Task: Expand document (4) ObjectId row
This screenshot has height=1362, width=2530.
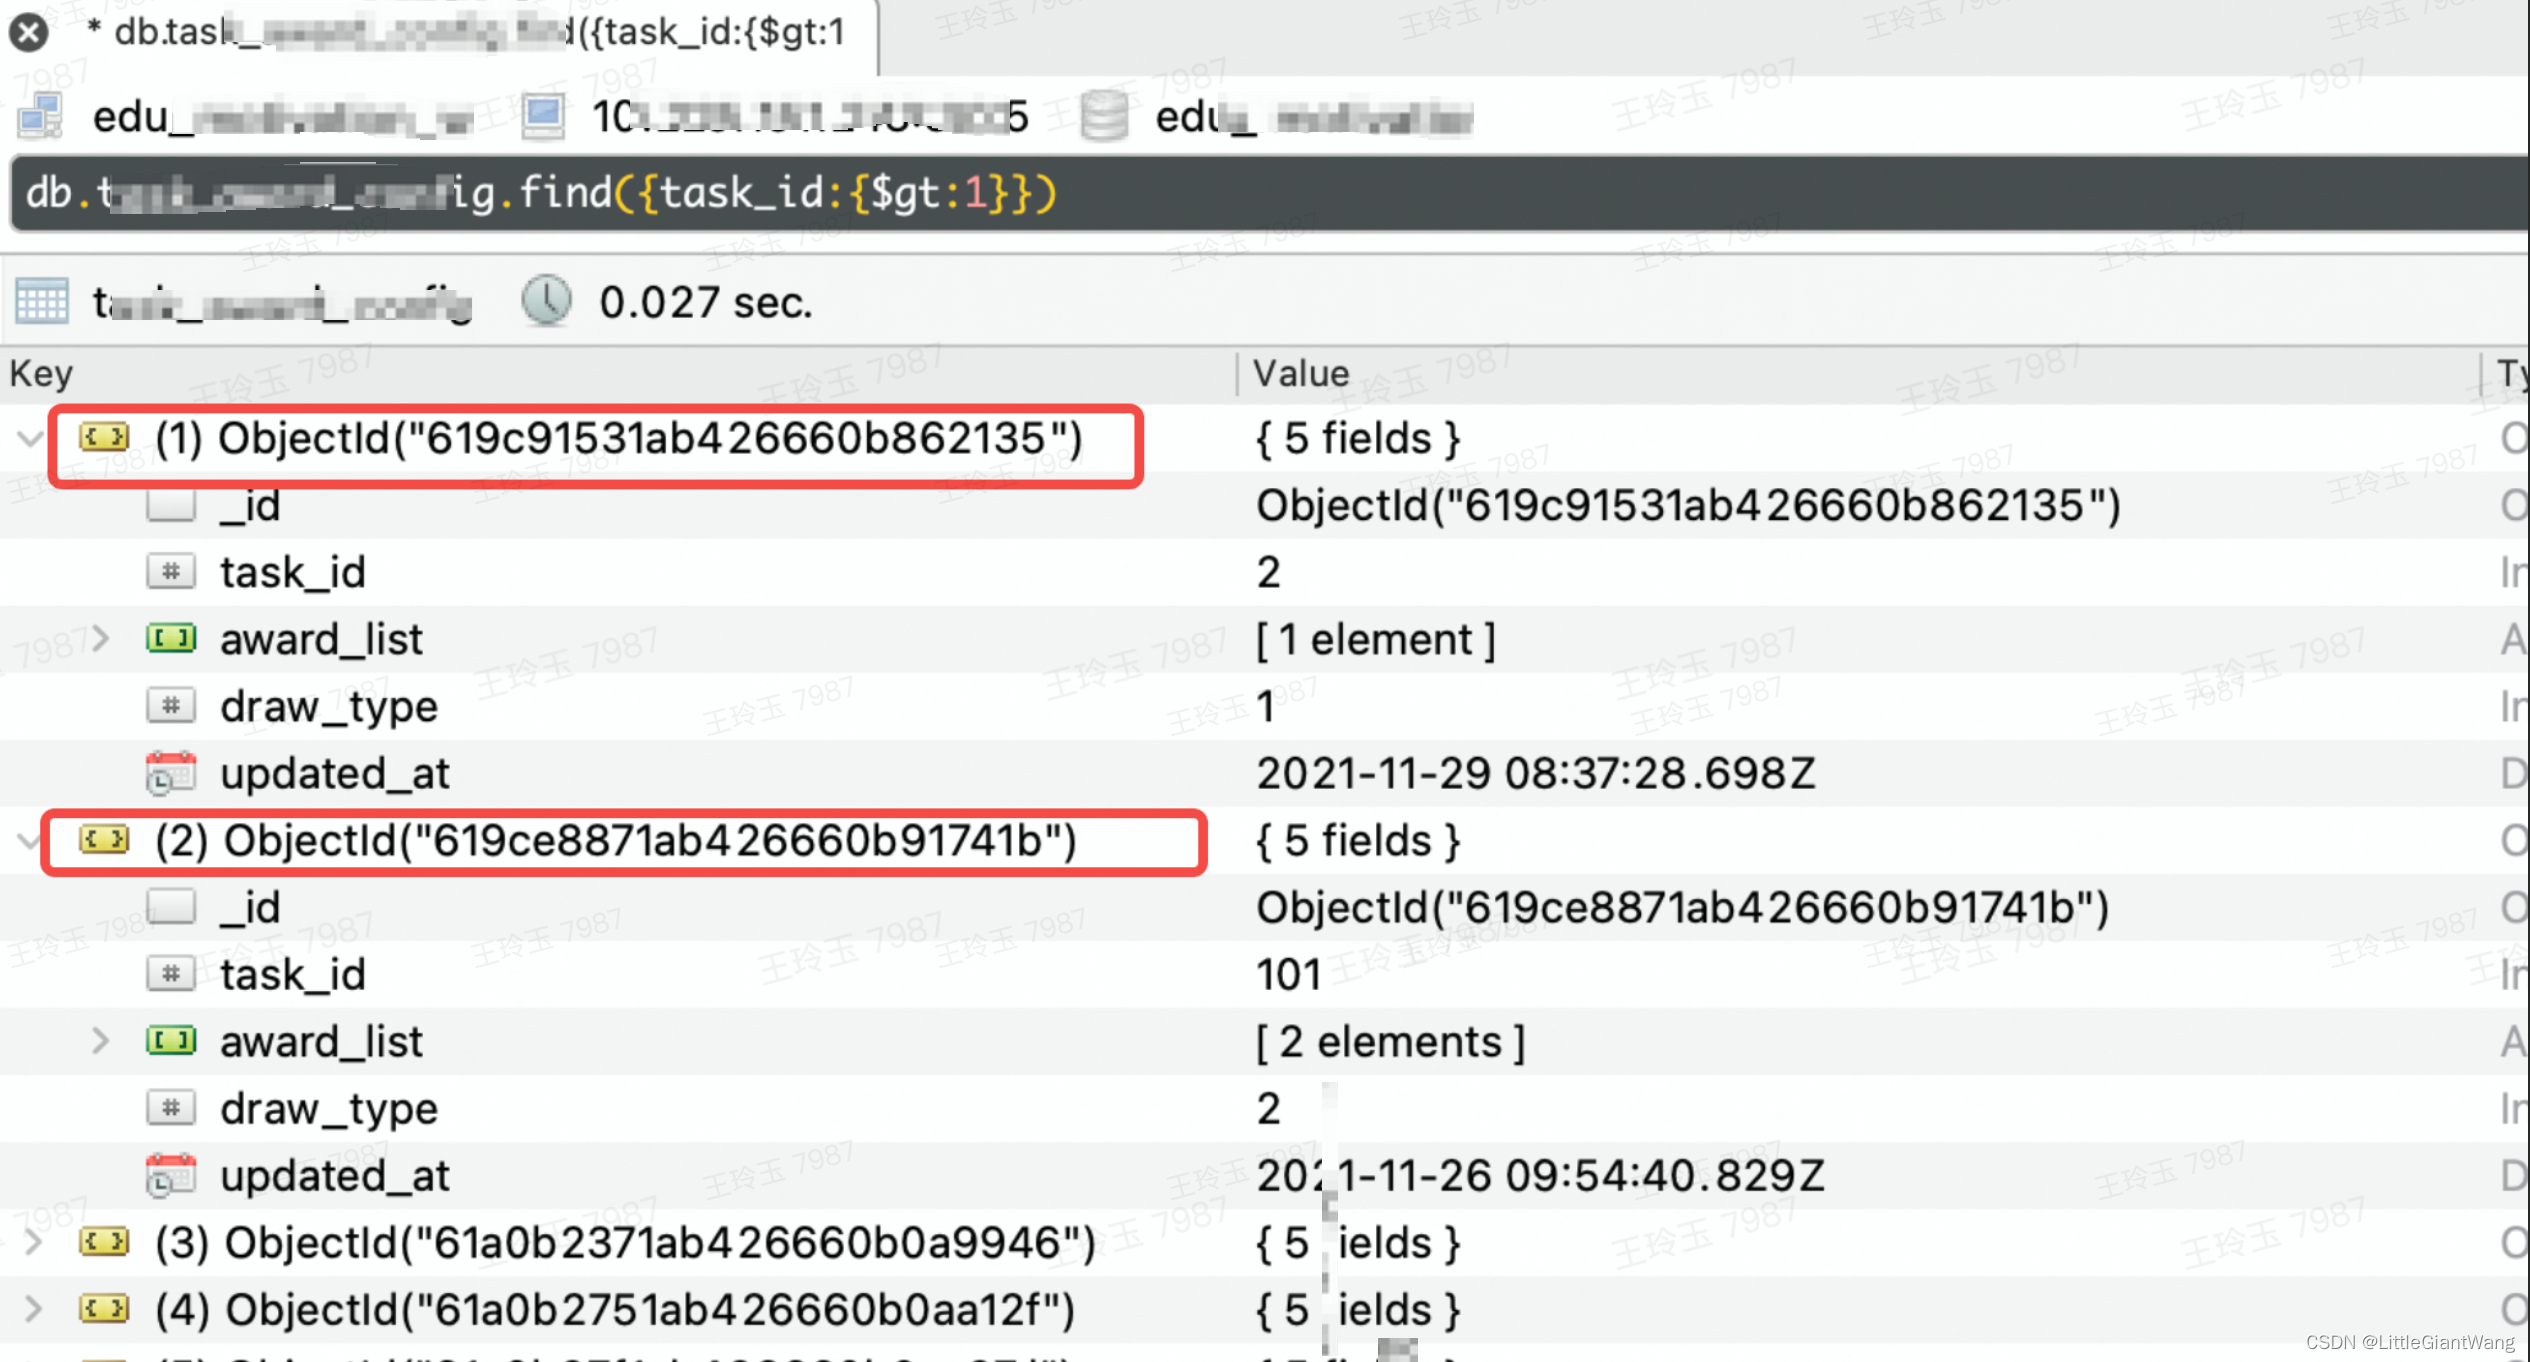Action: point(33,1309)
